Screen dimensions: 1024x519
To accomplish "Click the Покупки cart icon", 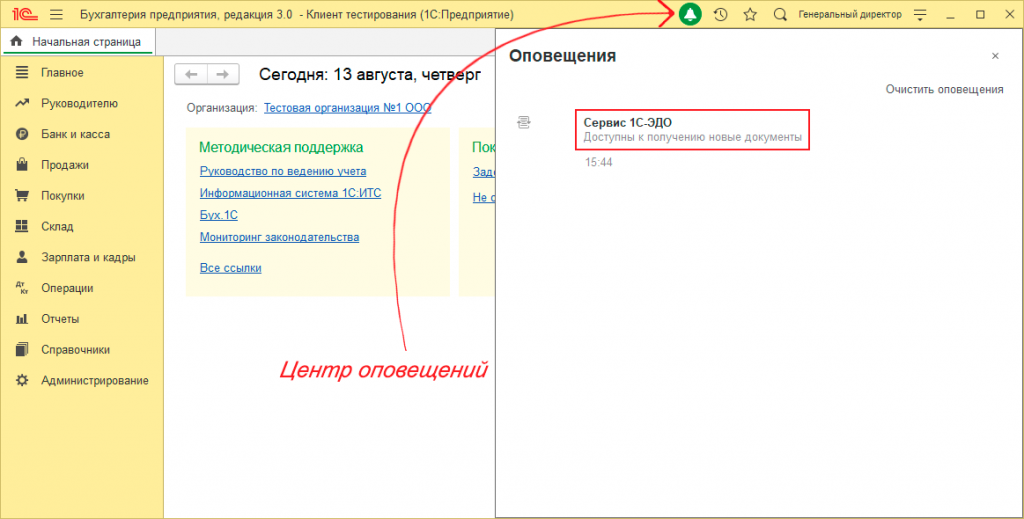I will pos(22,195).
